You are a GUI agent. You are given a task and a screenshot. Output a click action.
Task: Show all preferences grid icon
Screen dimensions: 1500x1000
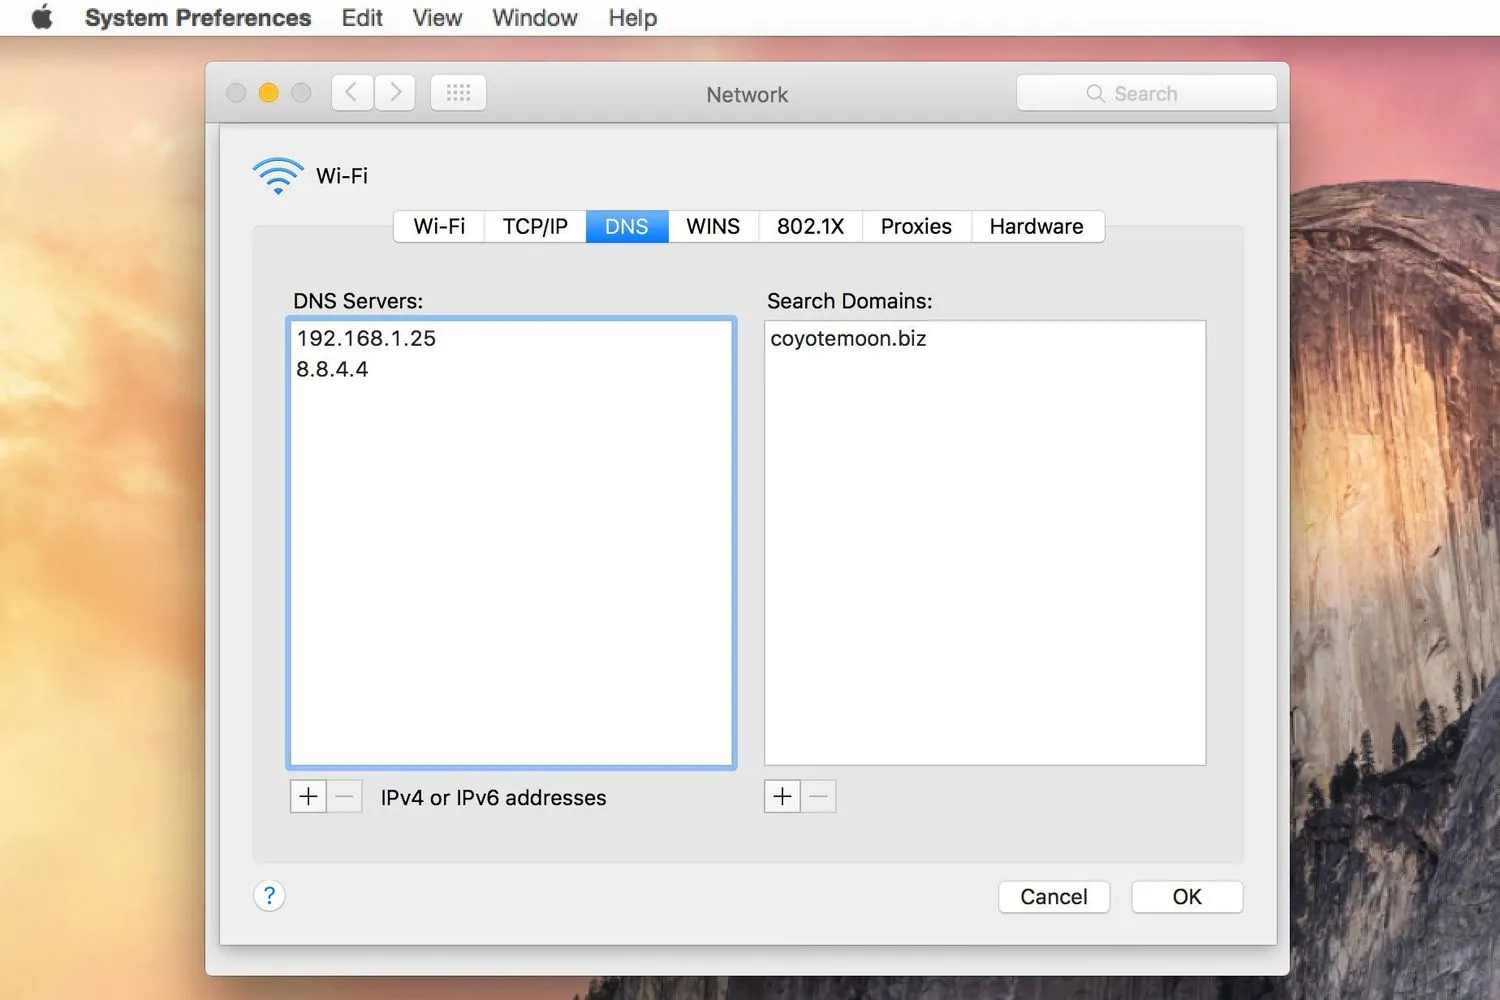pyautogui.click(x=458, y=93)
